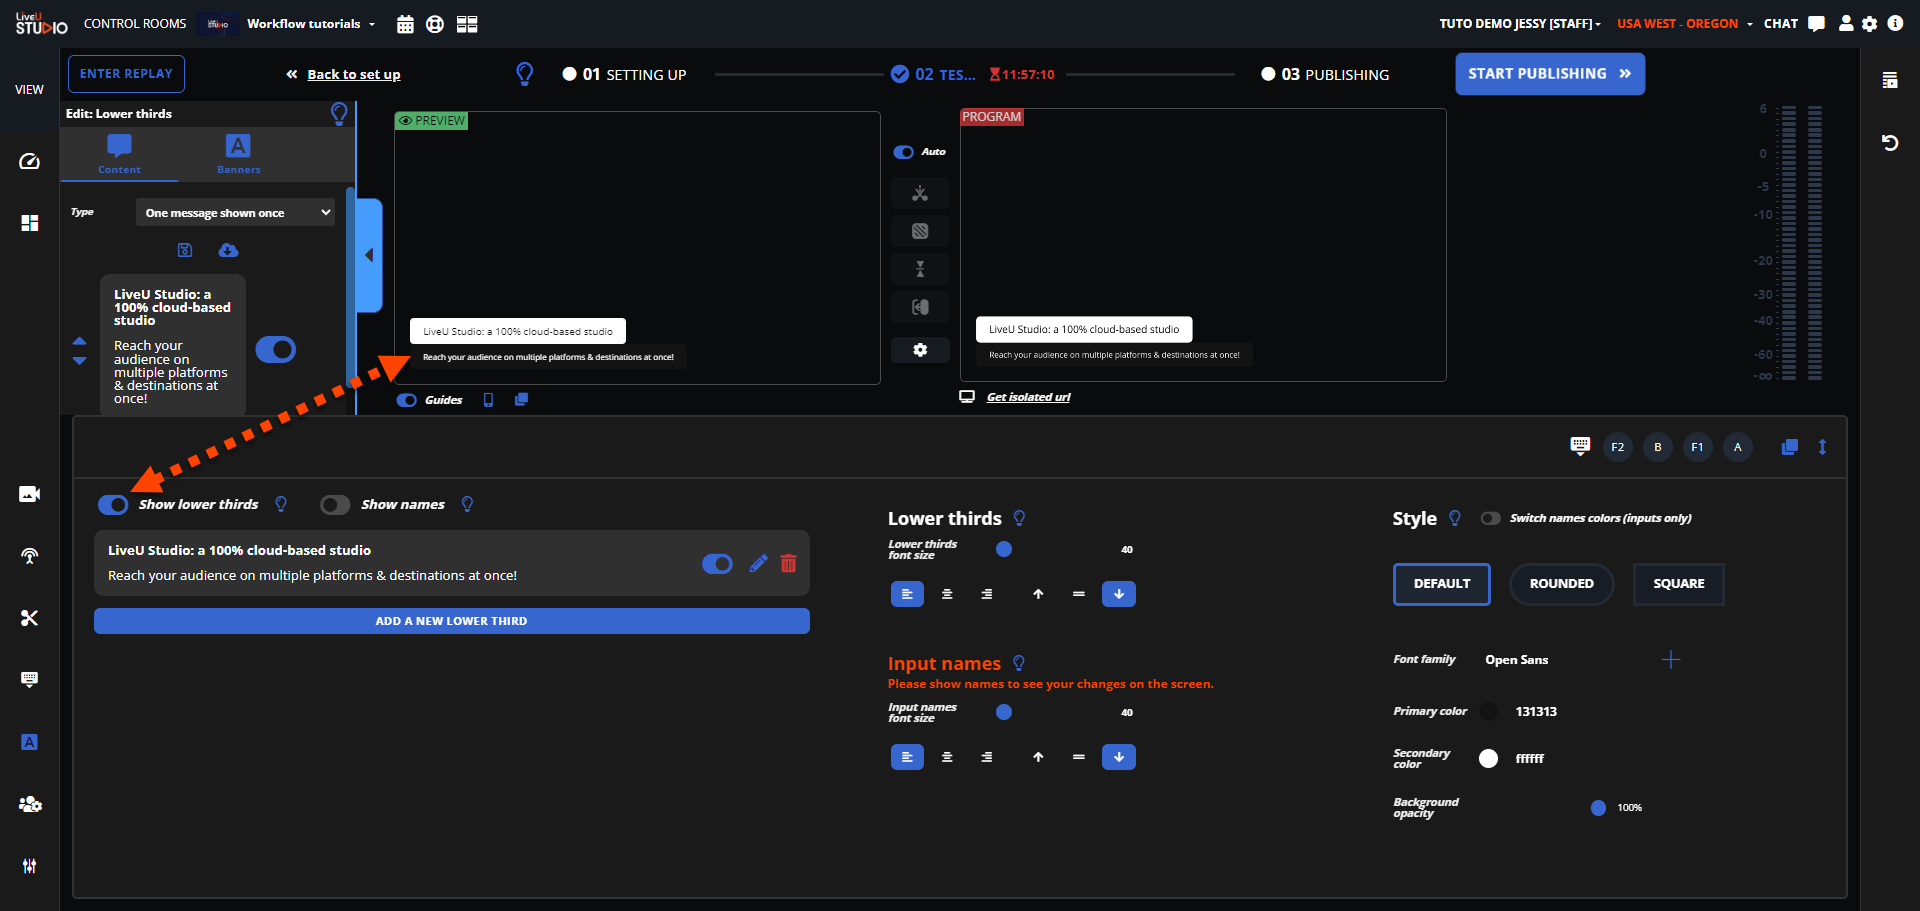Switch to the Banners tab
The image size is (1920, 911).
(238, 155)
